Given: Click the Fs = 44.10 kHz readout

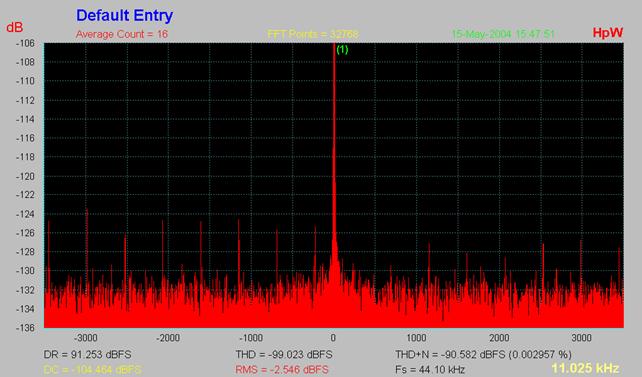Looking at the screenshot, I should click(430, 370).
